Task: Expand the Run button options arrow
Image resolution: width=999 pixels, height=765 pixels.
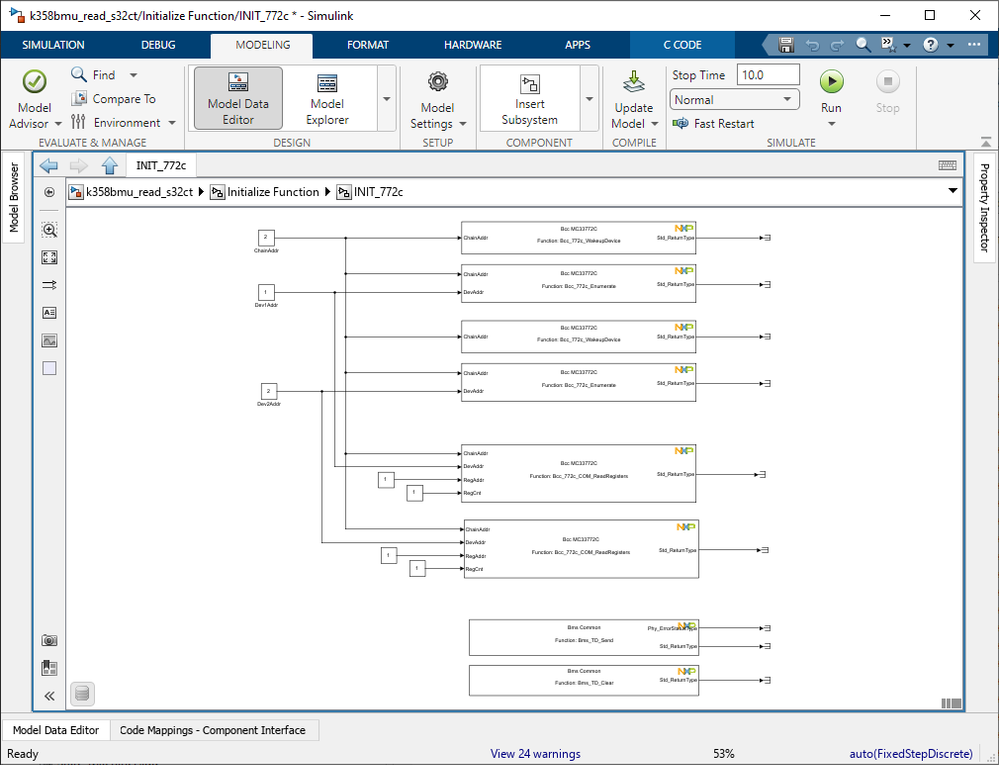Action: (831, 124)
